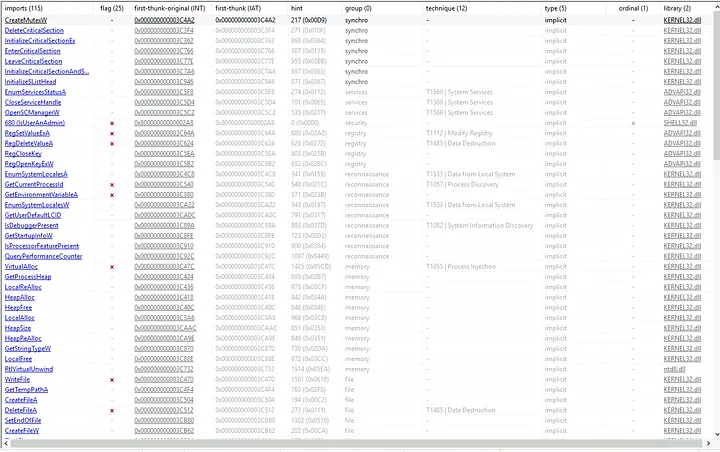Click INT address link in HeapSize row
The width and height of the screenshot is (720, 452).
point(165,328)
